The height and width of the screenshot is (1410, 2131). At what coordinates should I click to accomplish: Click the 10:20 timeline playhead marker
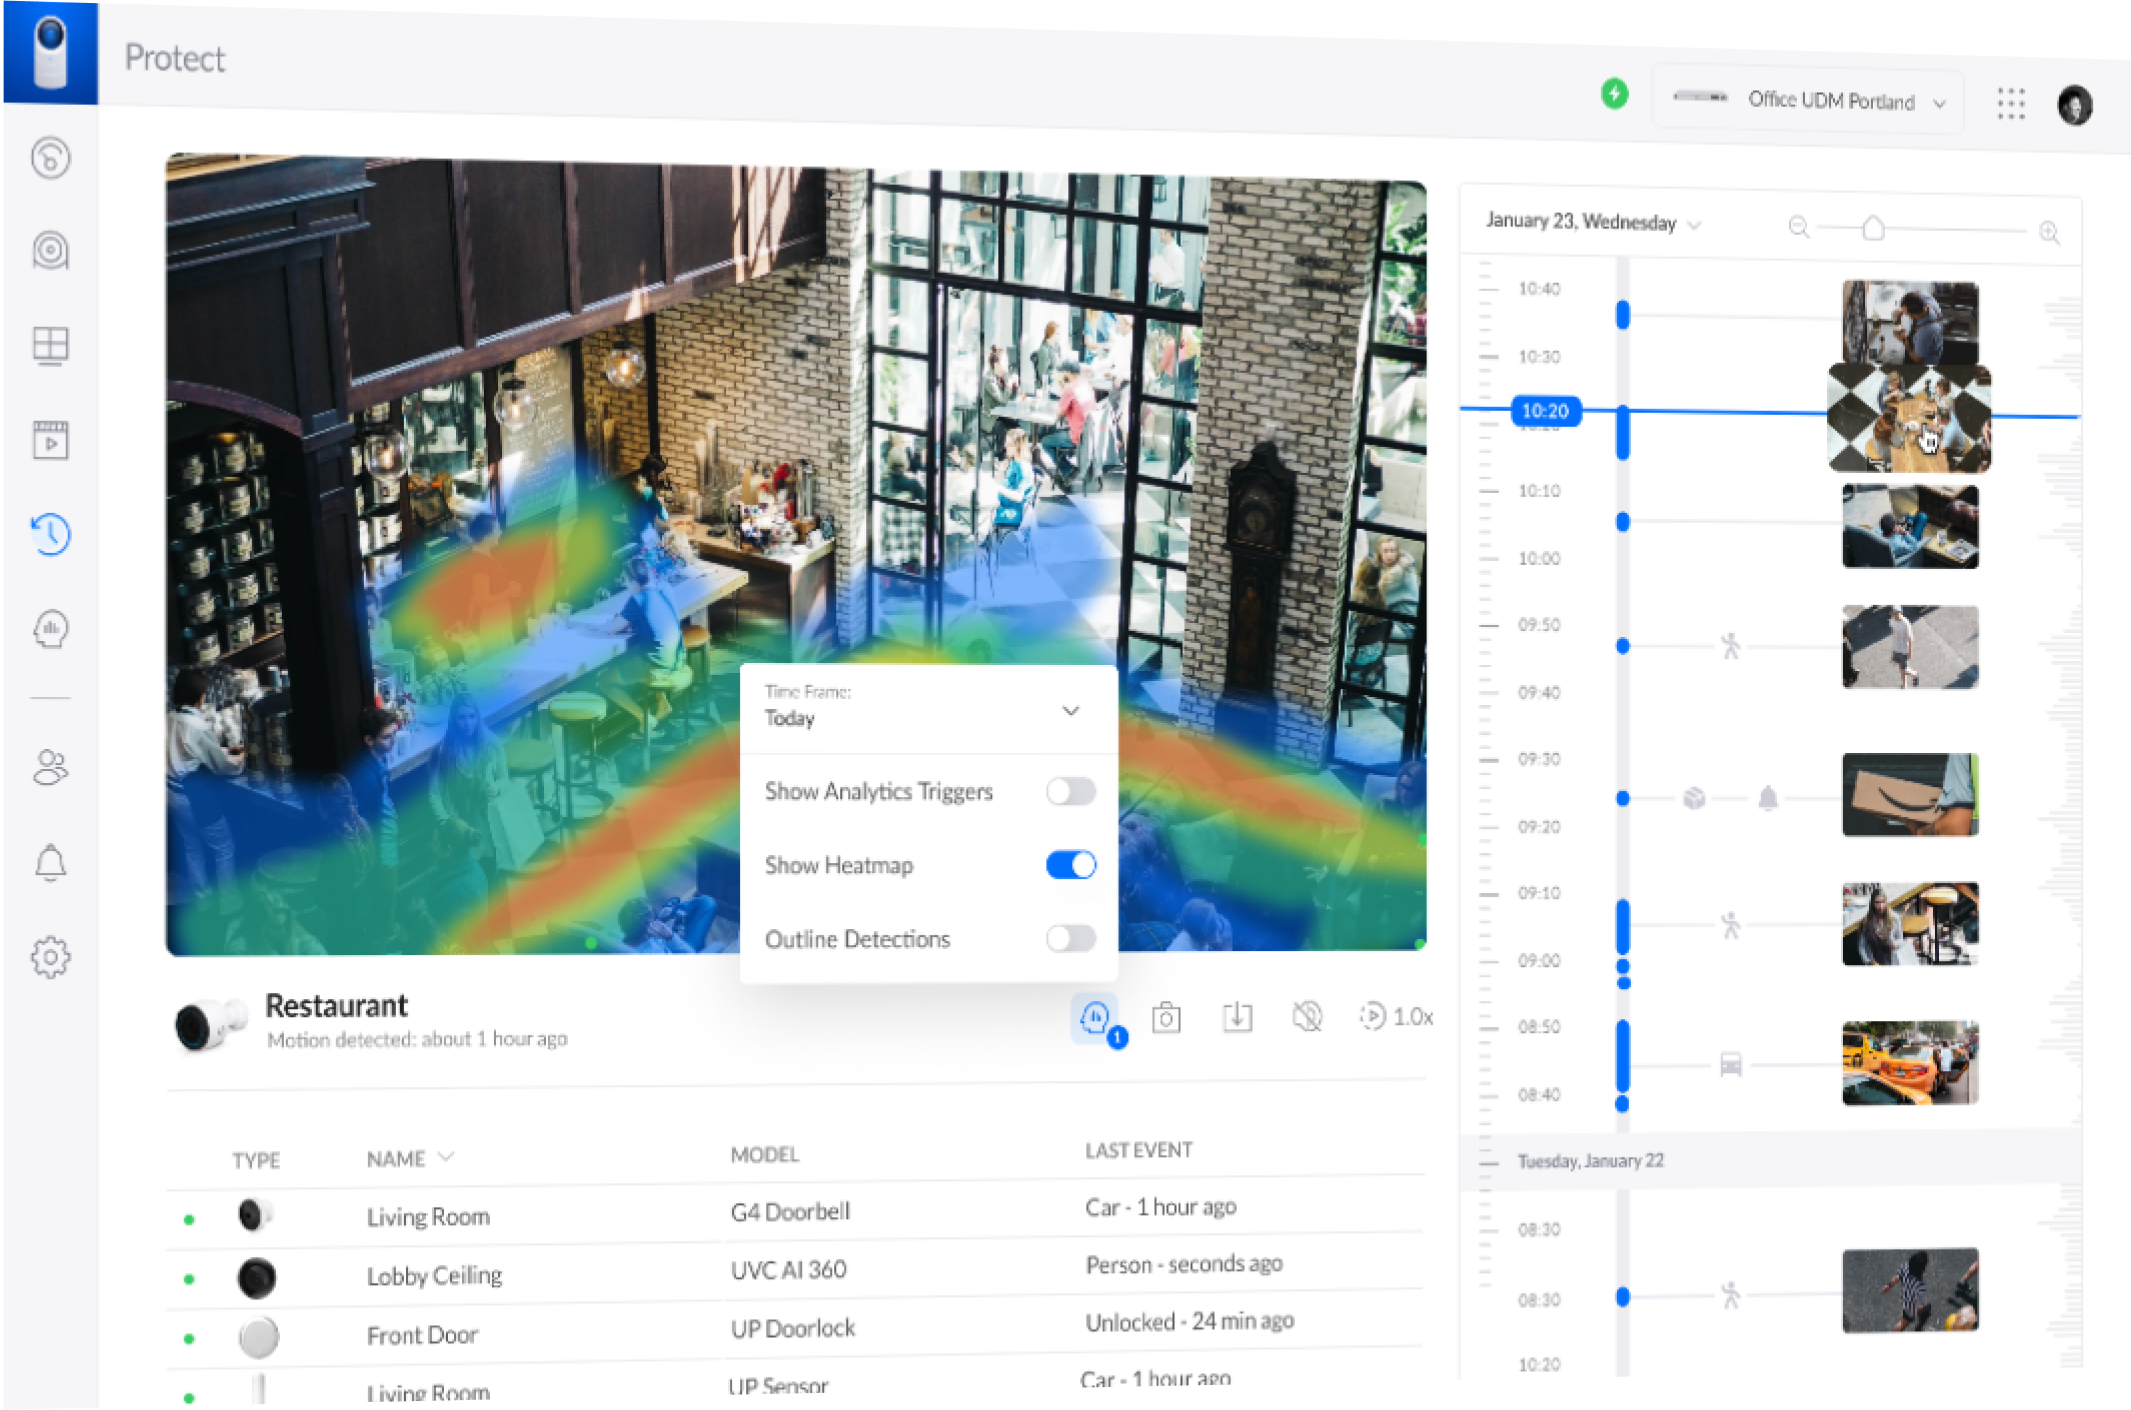point(1545,411)
